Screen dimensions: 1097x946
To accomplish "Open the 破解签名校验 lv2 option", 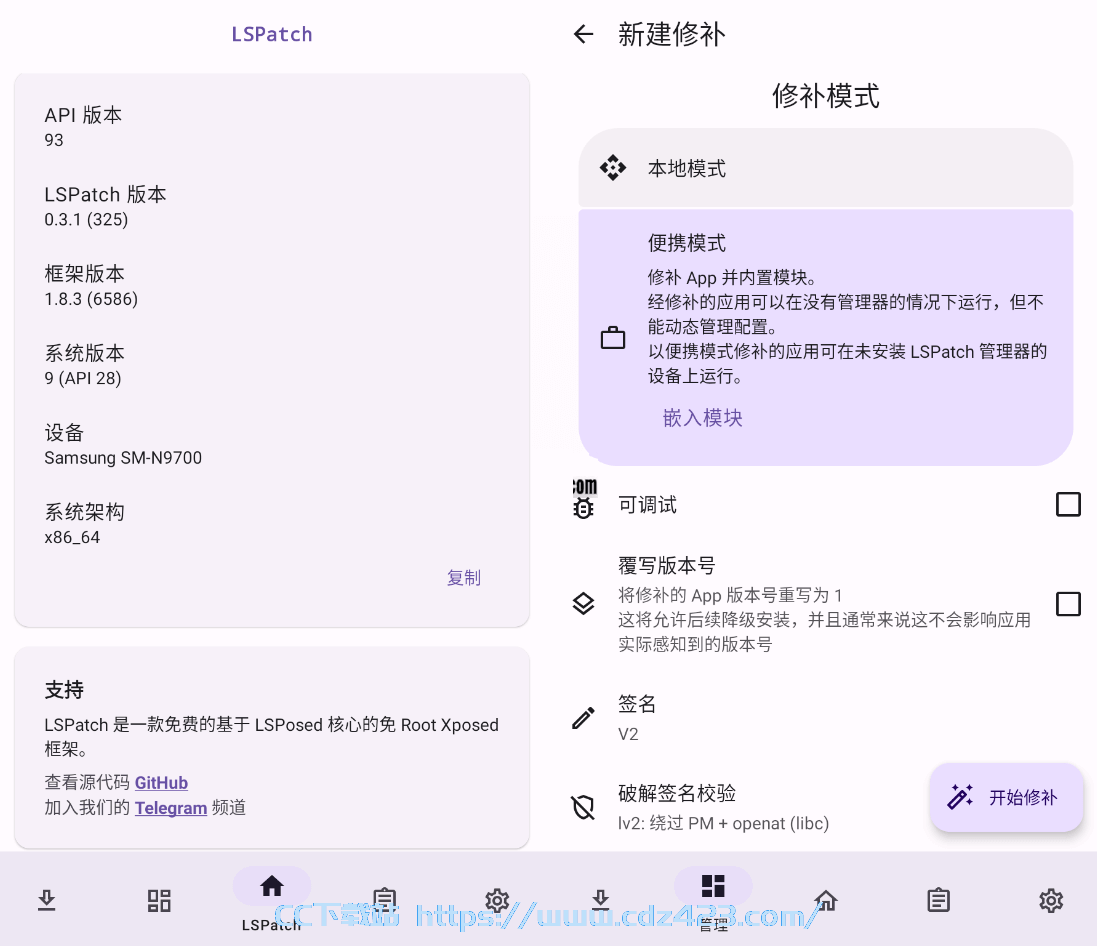I will 744,807.
